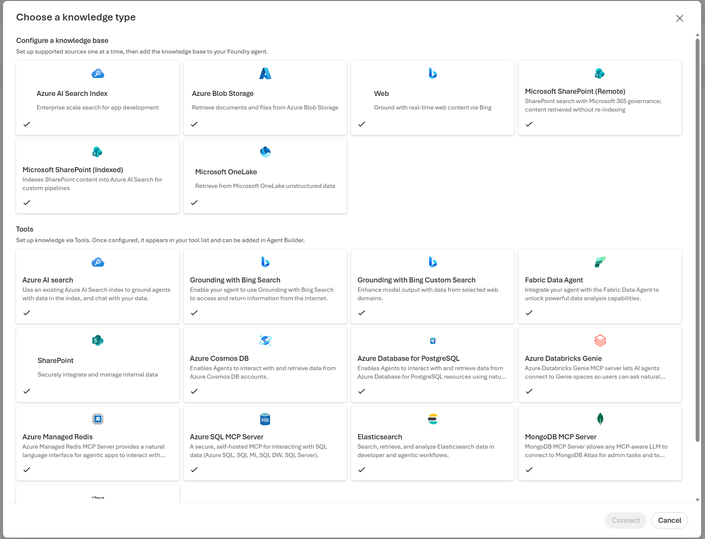Click the Microsoft SharePoint (Indexed) icon

click(97, 151)
